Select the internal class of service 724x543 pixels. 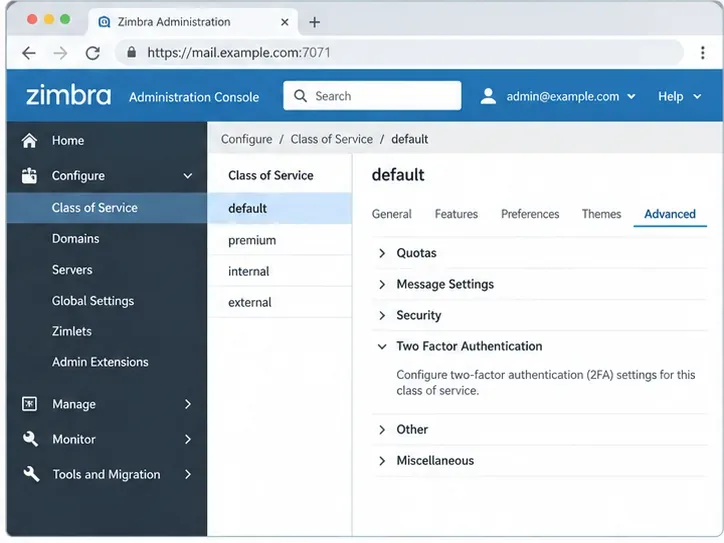[x=280, y=271]
